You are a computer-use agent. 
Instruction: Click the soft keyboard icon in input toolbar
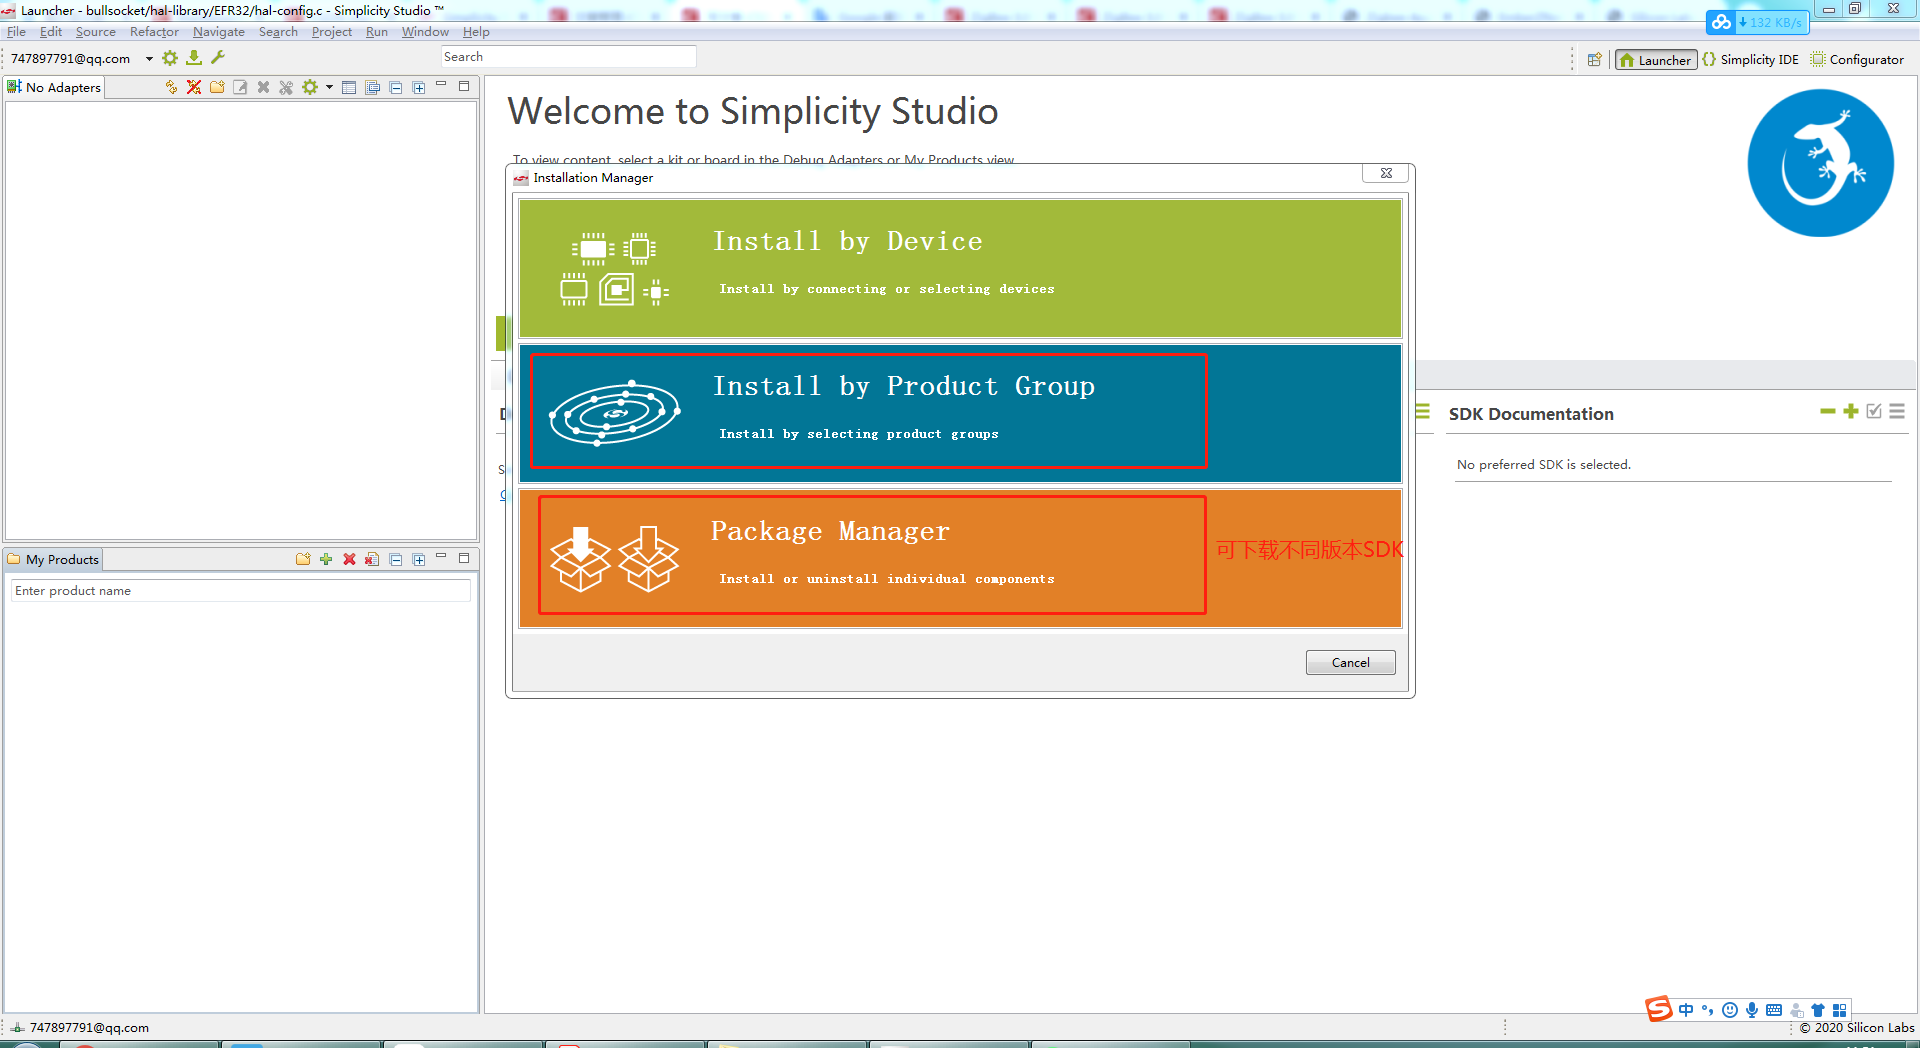click(1774, 1010)
